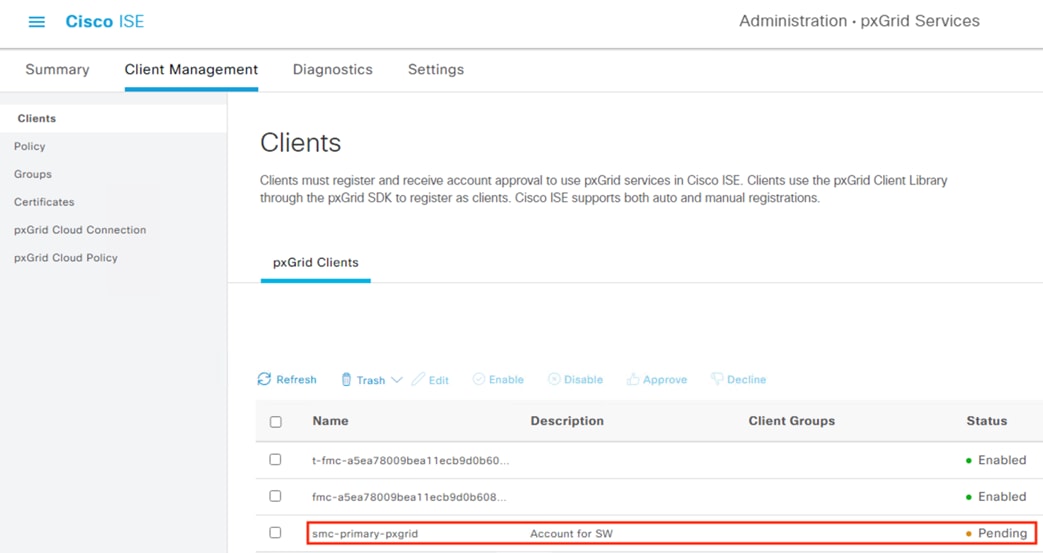
Task: Click Enabled status of fmc-a5ea78009bea11ecb9d0b608 row
Action: (996, 496)
